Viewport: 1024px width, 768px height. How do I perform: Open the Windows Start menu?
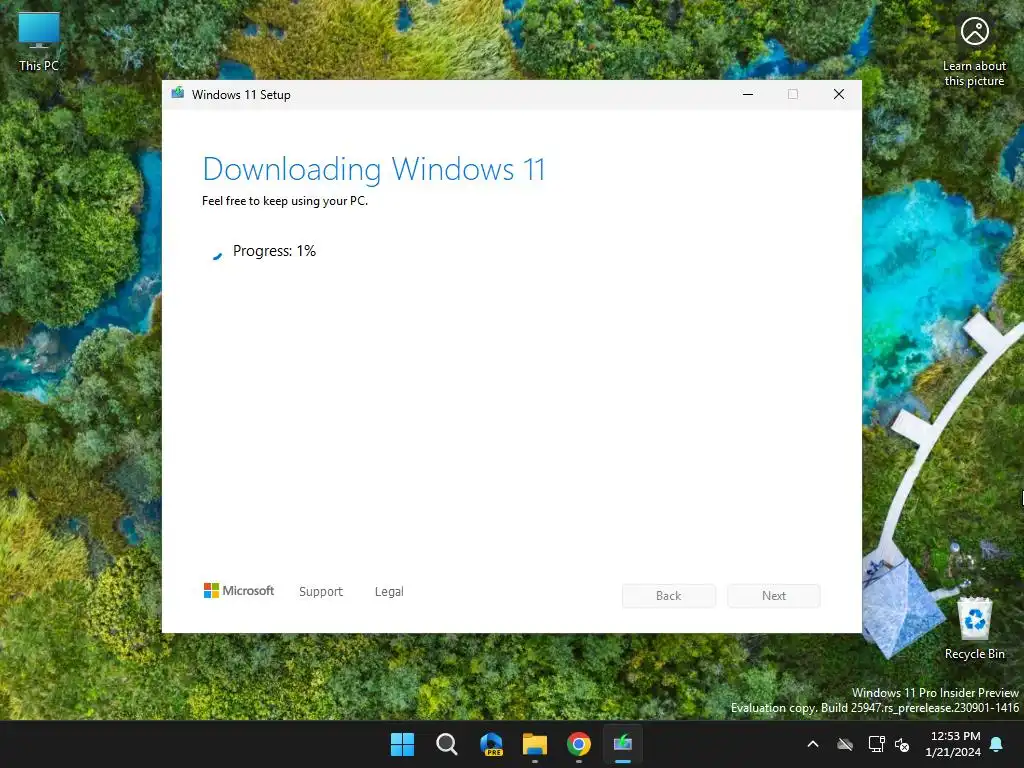402,744
